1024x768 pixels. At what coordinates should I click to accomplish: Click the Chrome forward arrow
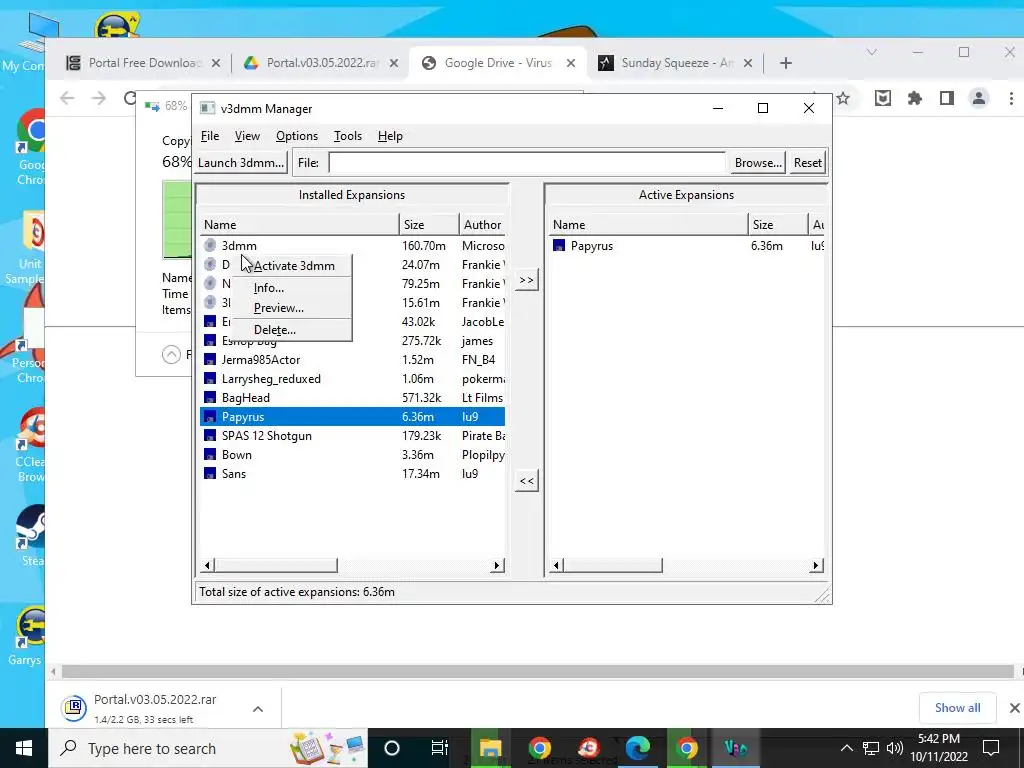[x=99, y=99]
